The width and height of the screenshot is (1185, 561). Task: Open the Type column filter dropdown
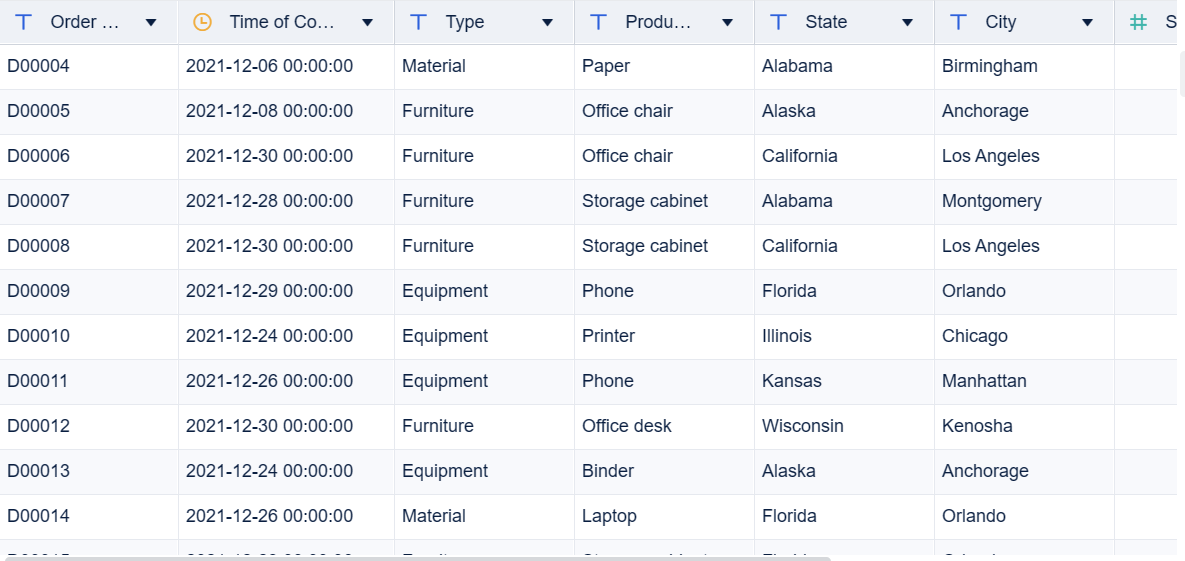(547, 23)
